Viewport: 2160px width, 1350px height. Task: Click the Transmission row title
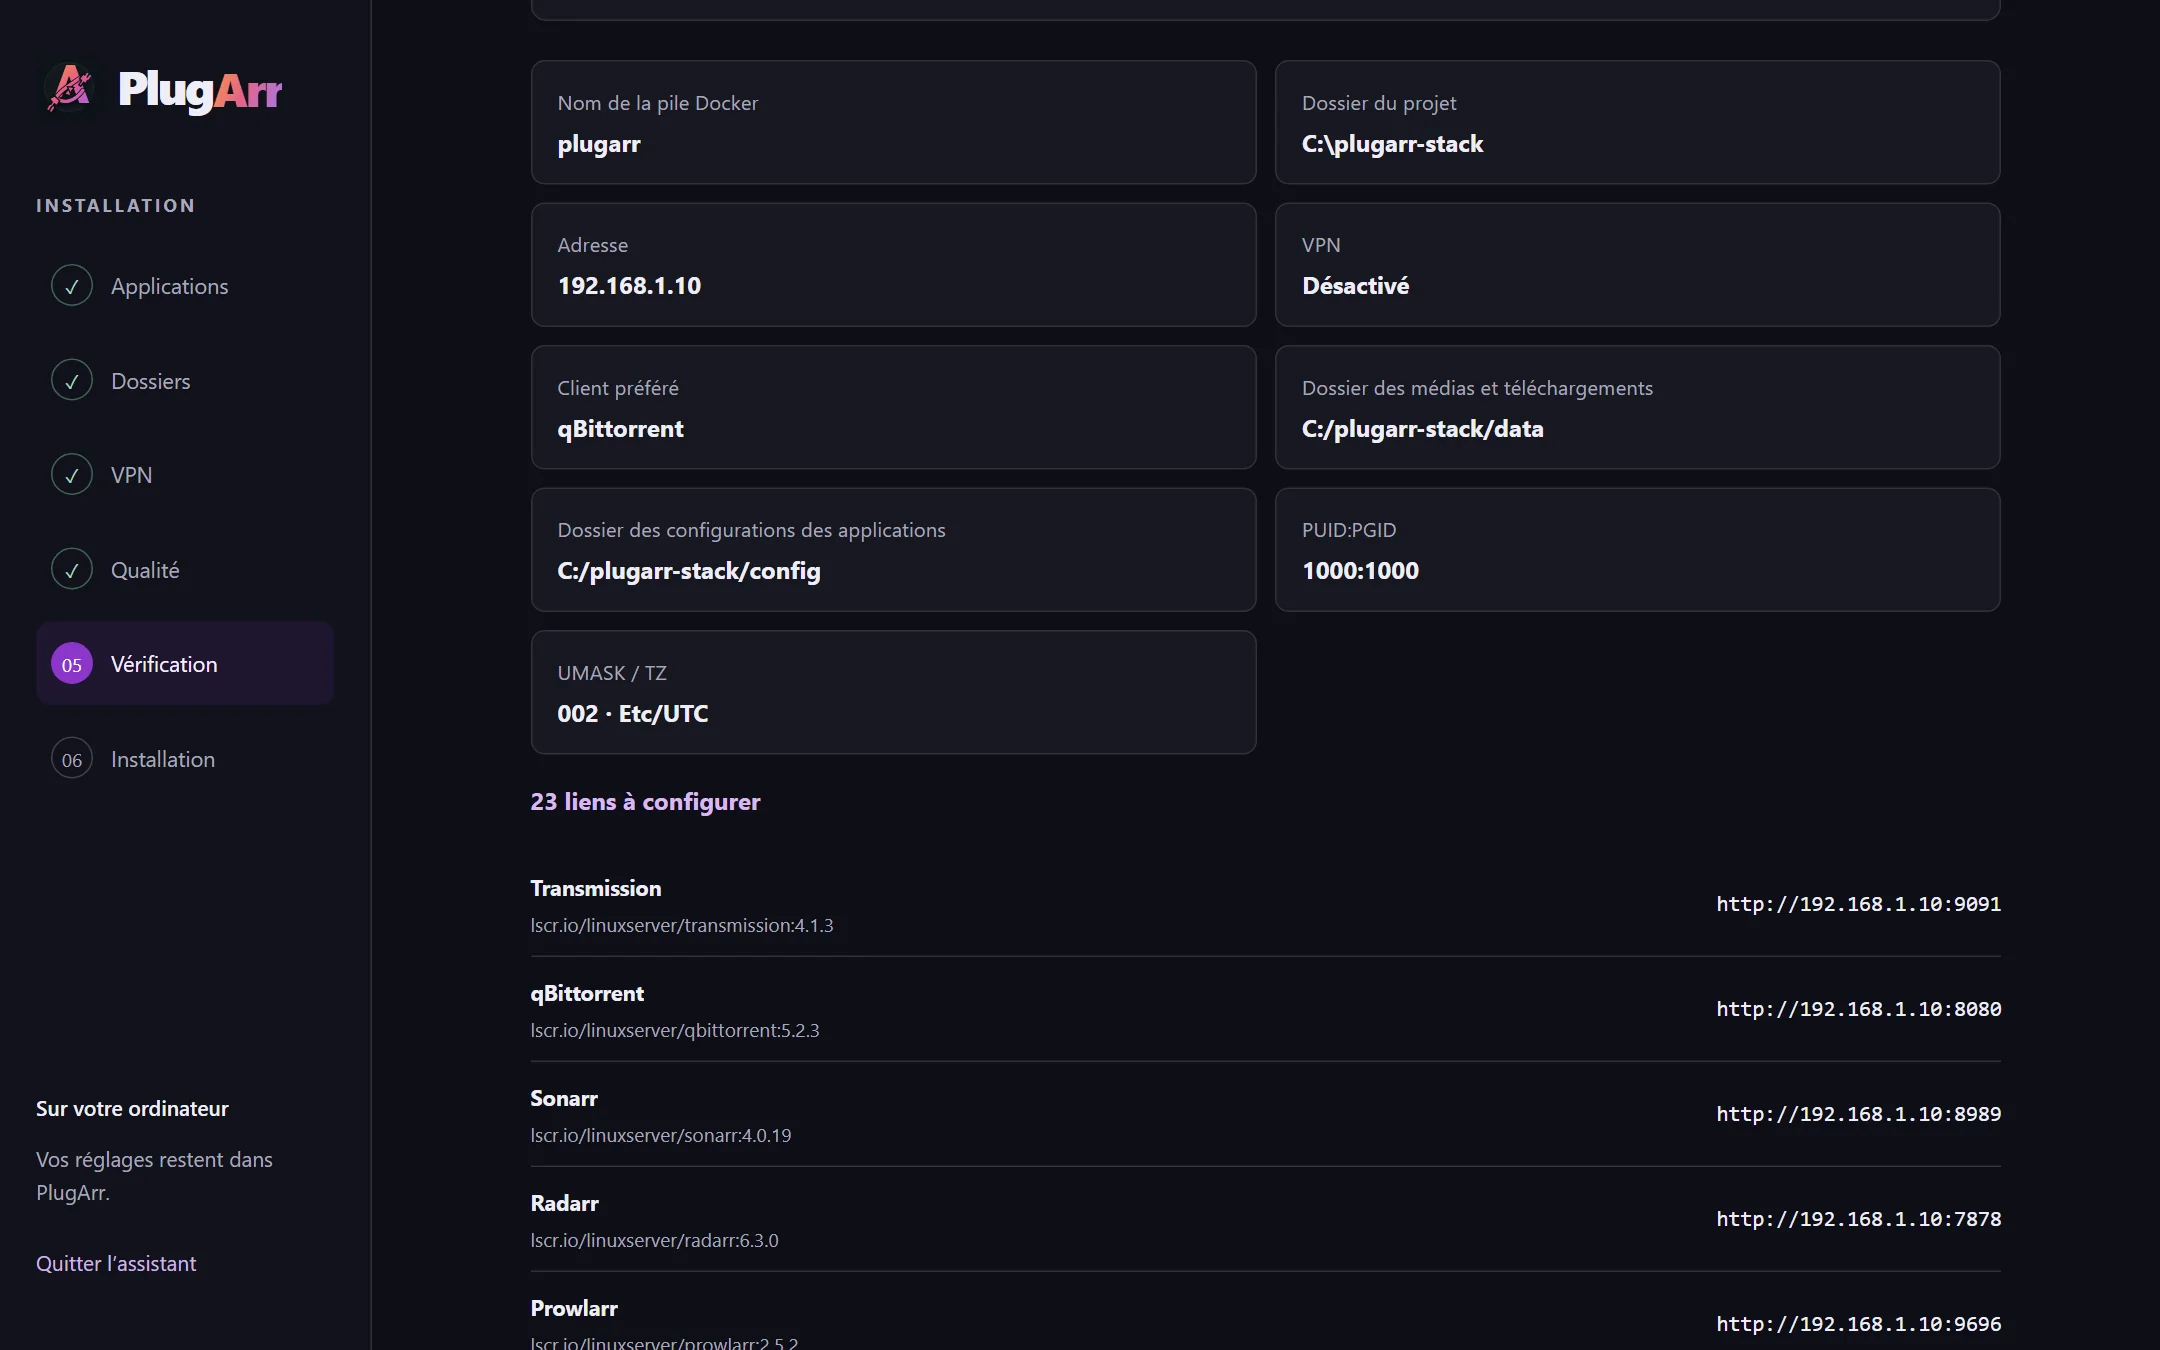pos(596,888)
